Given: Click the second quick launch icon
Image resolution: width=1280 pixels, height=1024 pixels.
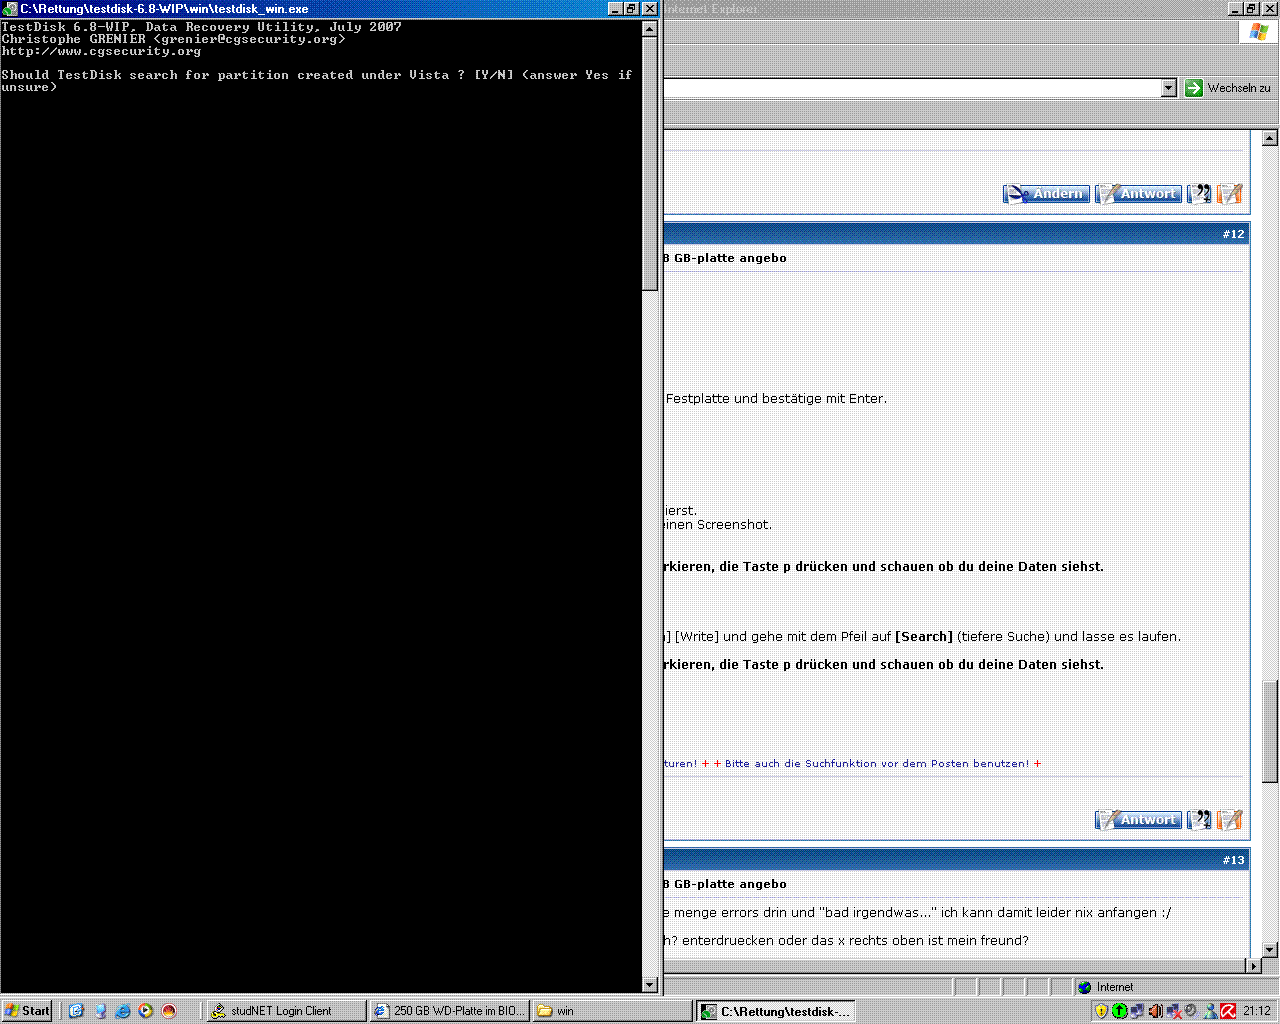Looking at the screenshot, I should coord(100,1011).
